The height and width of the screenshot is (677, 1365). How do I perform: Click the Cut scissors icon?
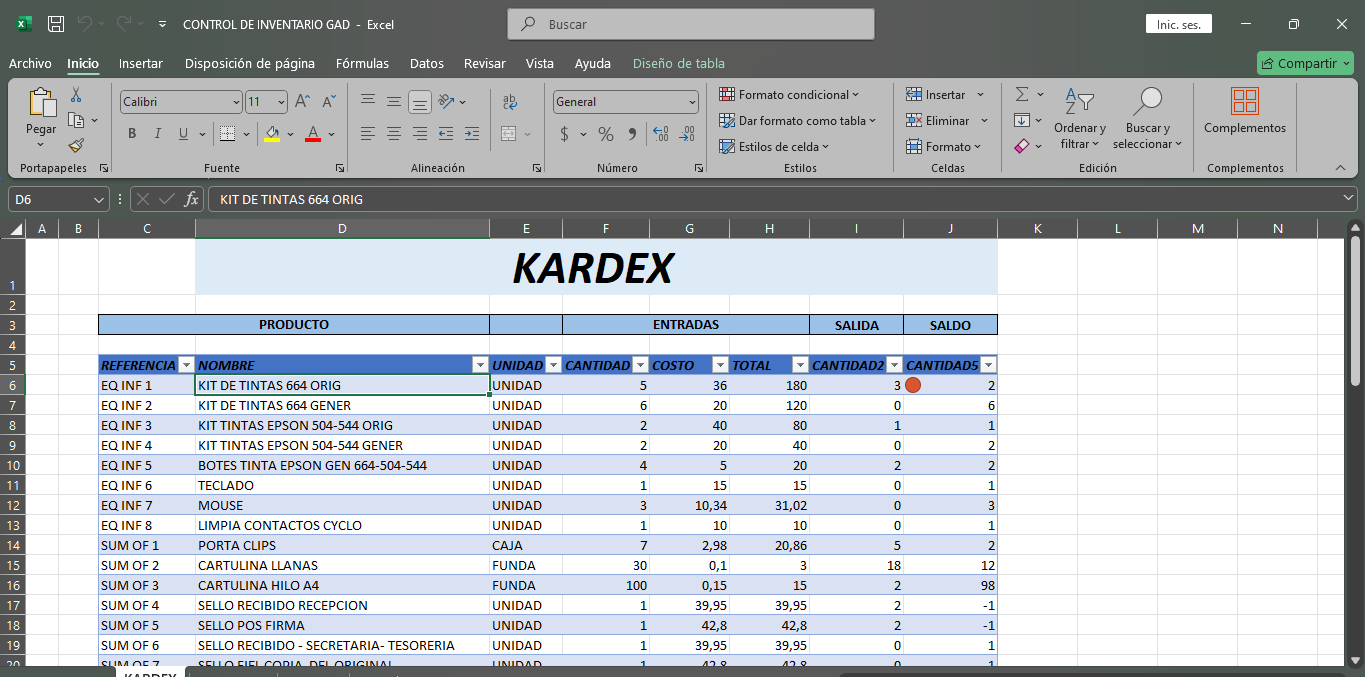(x=76, y=95)
